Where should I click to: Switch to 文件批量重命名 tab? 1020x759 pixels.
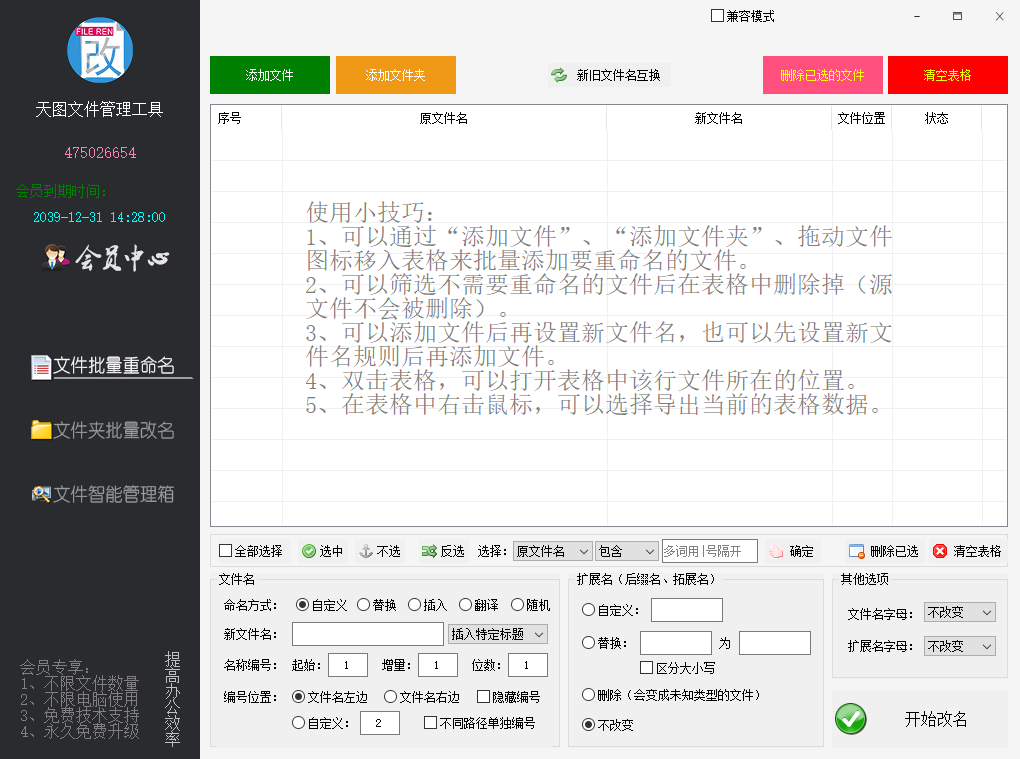coord(113,366)
